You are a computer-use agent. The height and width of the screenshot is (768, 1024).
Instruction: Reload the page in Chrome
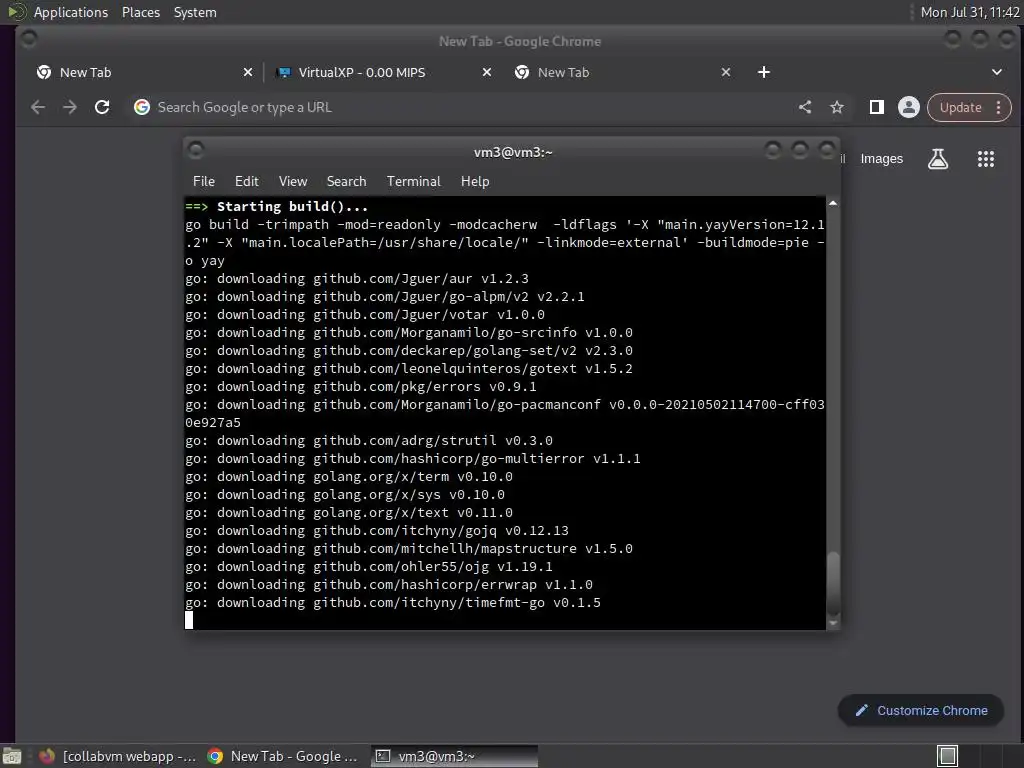pyautogui.click(x=102, y=107)
